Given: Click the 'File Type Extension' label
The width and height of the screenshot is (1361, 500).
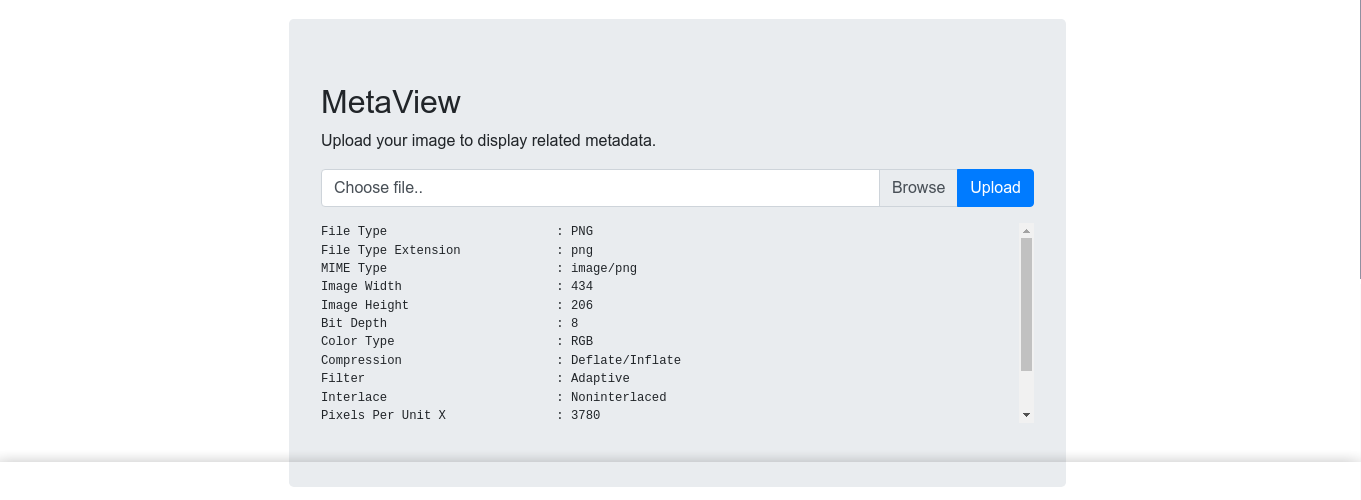Looking at the screenshot, I should (x=391, y=250).
